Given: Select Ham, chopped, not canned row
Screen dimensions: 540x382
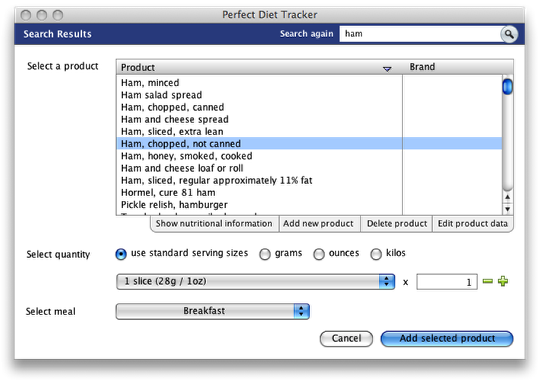Looking at the screenshot, I should click(309, 144).
